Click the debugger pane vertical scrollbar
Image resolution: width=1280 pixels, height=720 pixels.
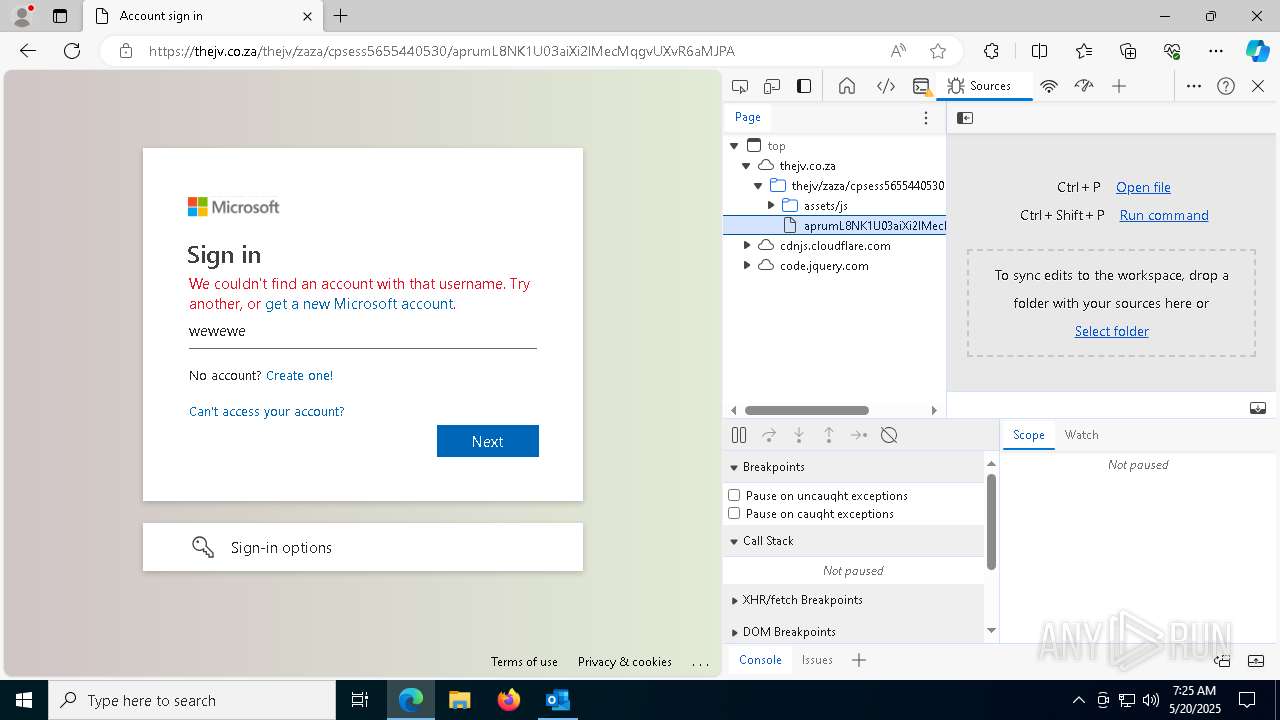pos(991,522)
